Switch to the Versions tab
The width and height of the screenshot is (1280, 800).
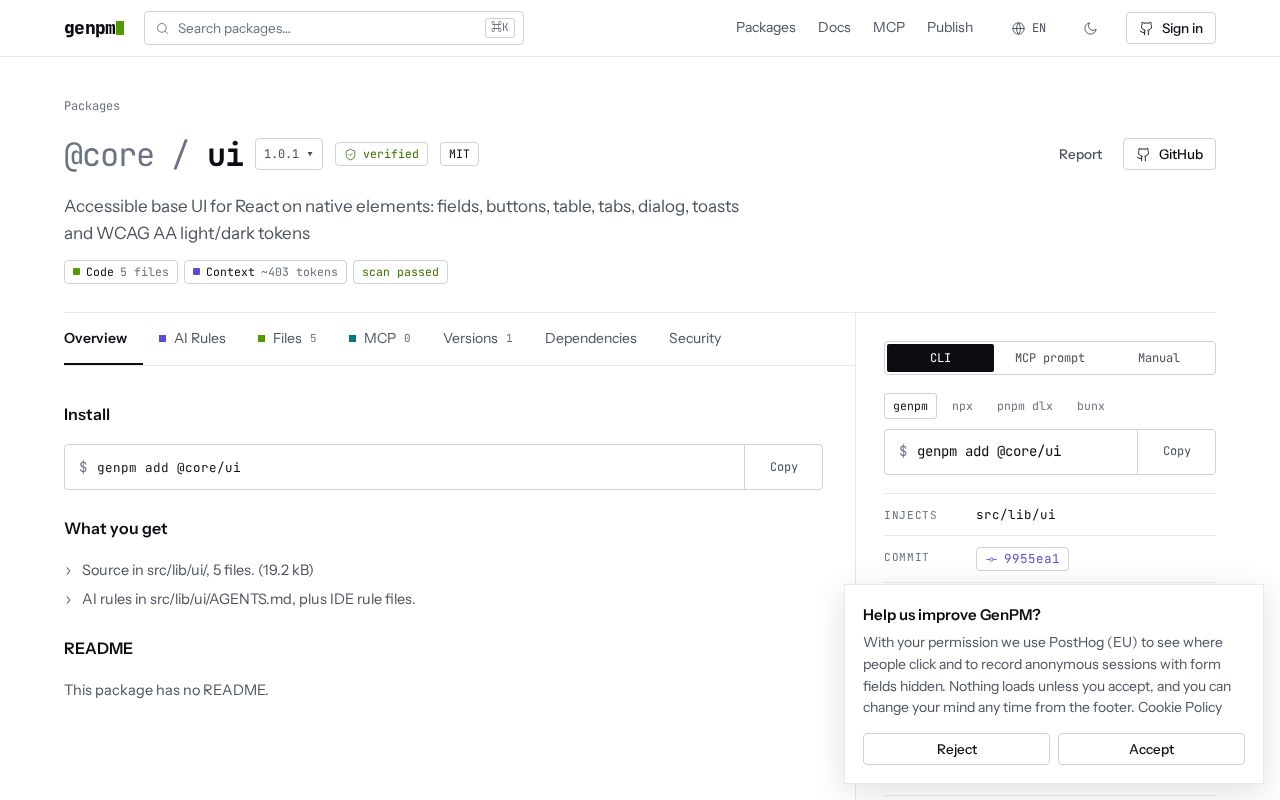(478, 338)
